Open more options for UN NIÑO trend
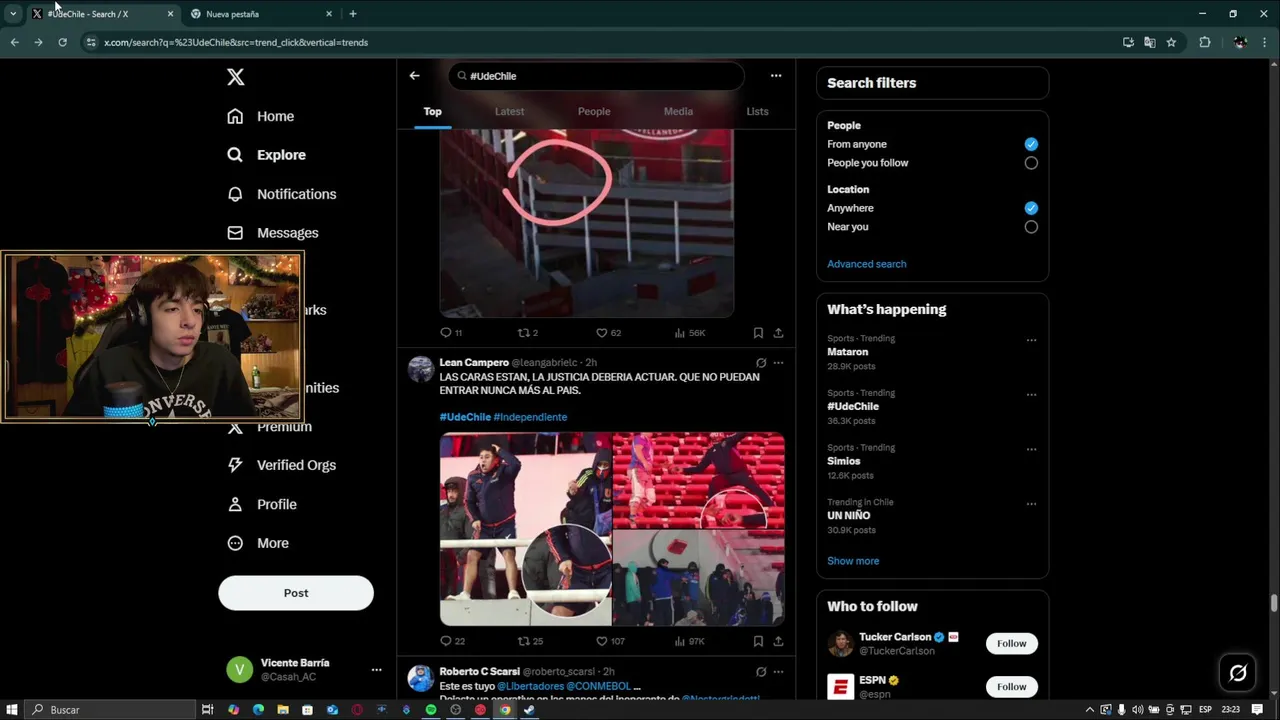The width and height of the screenshot is (1280, 720). (x=1031, y=504)
